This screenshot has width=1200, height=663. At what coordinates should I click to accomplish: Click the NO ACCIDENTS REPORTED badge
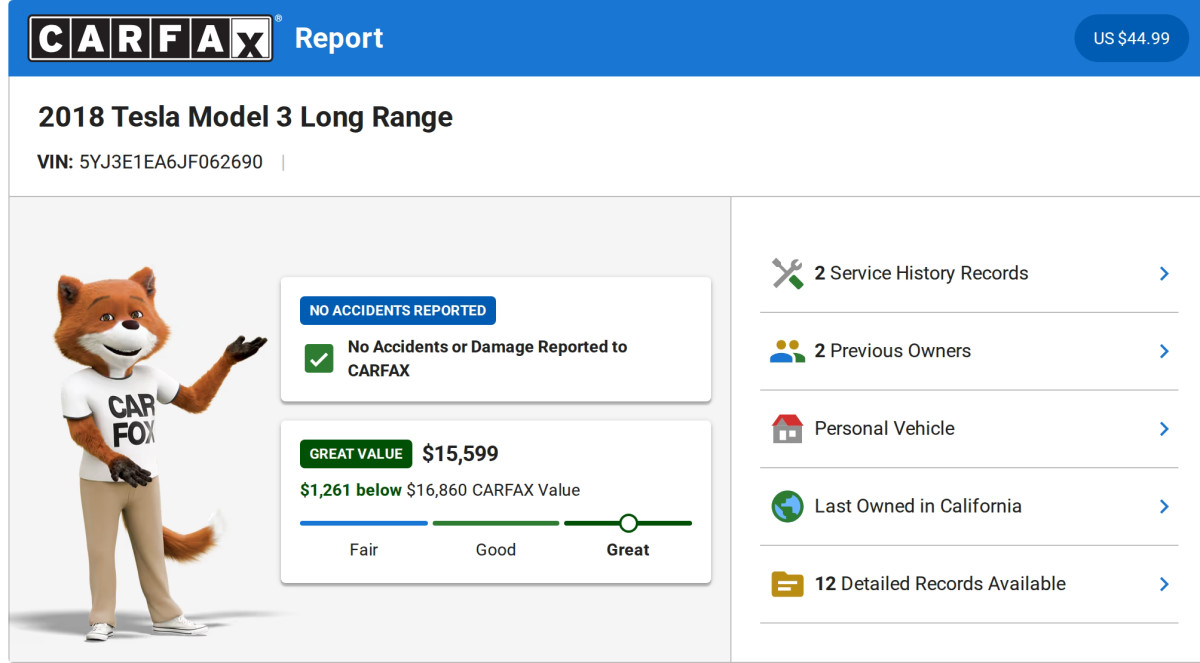(x=398, y=311)
